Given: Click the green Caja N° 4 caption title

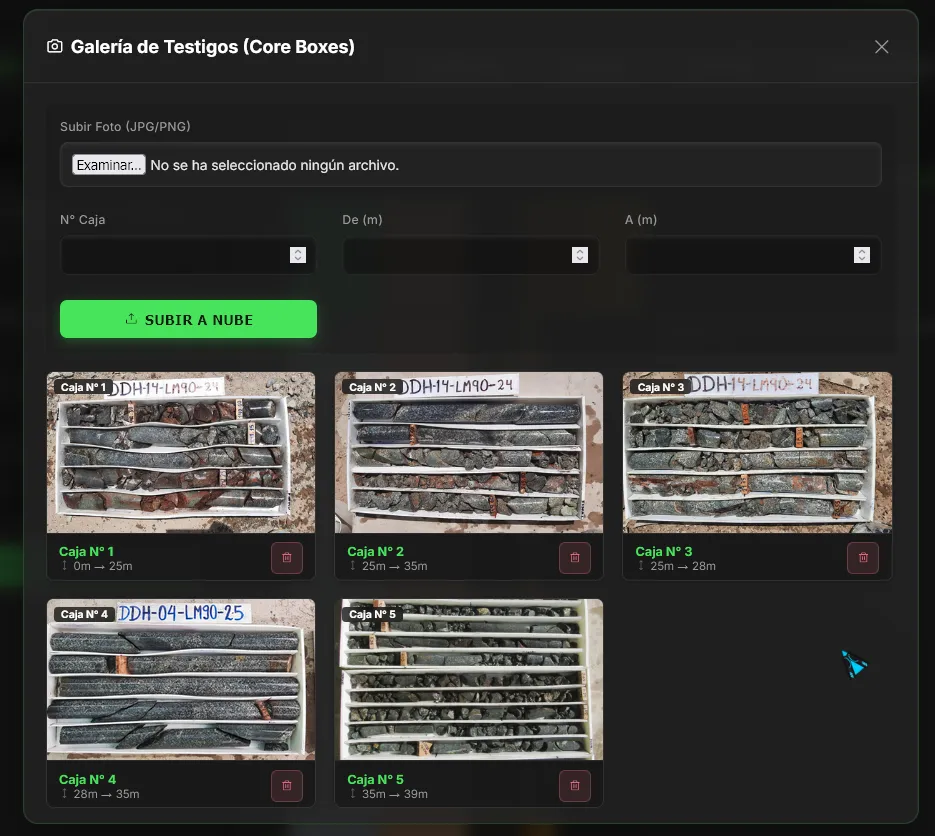Looking at the screenshot, I should (x=88, y=779).
